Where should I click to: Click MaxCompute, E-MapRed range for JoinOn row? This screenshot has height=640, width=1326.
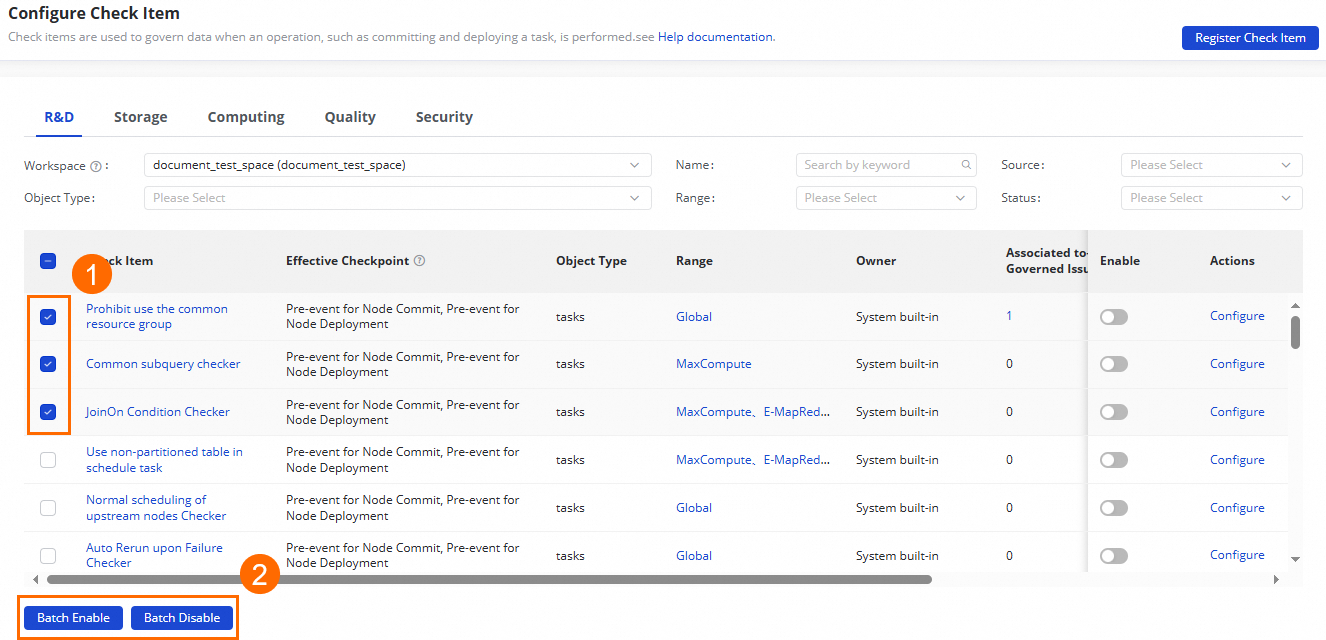point(753,412)
